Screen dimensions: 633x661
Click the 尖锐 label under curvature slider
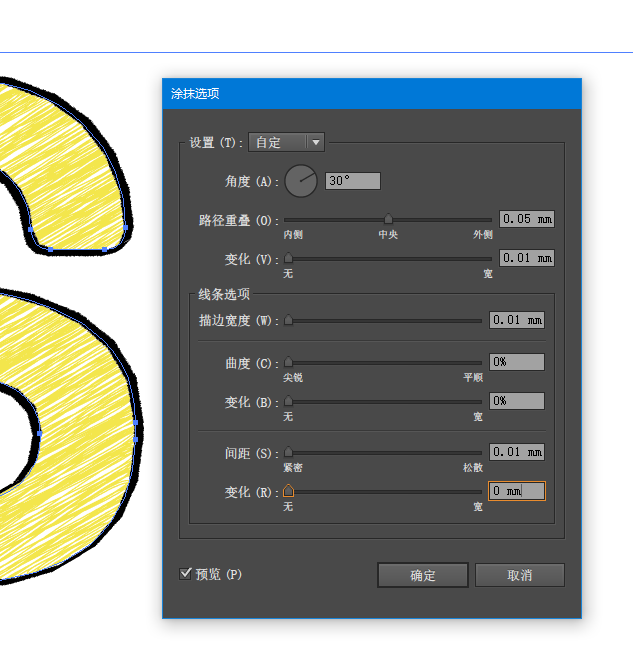click(x=293, y=377)
